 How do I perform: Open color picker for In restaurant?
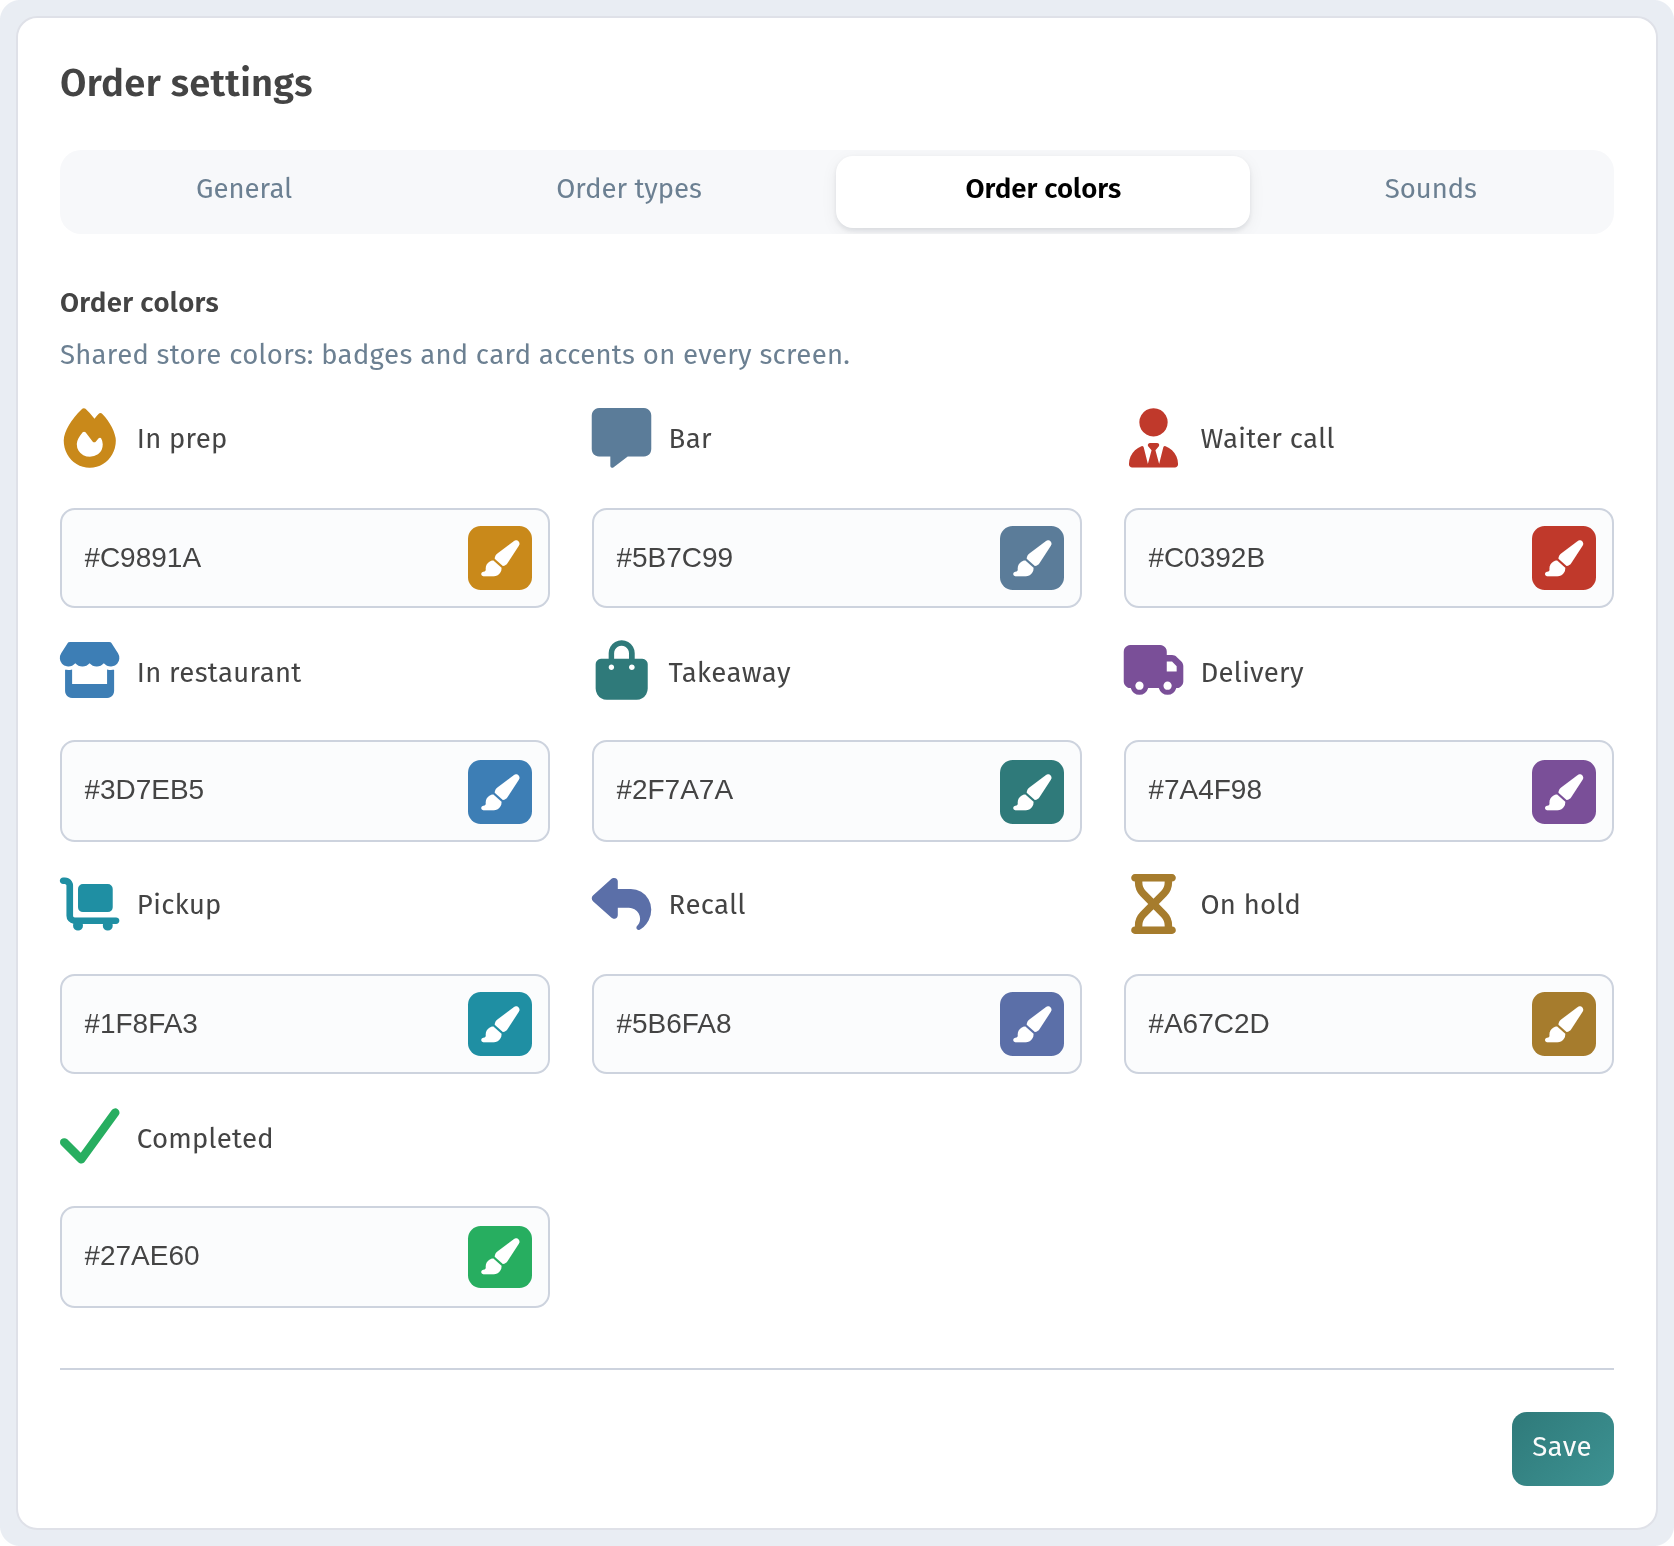point(500,792)
